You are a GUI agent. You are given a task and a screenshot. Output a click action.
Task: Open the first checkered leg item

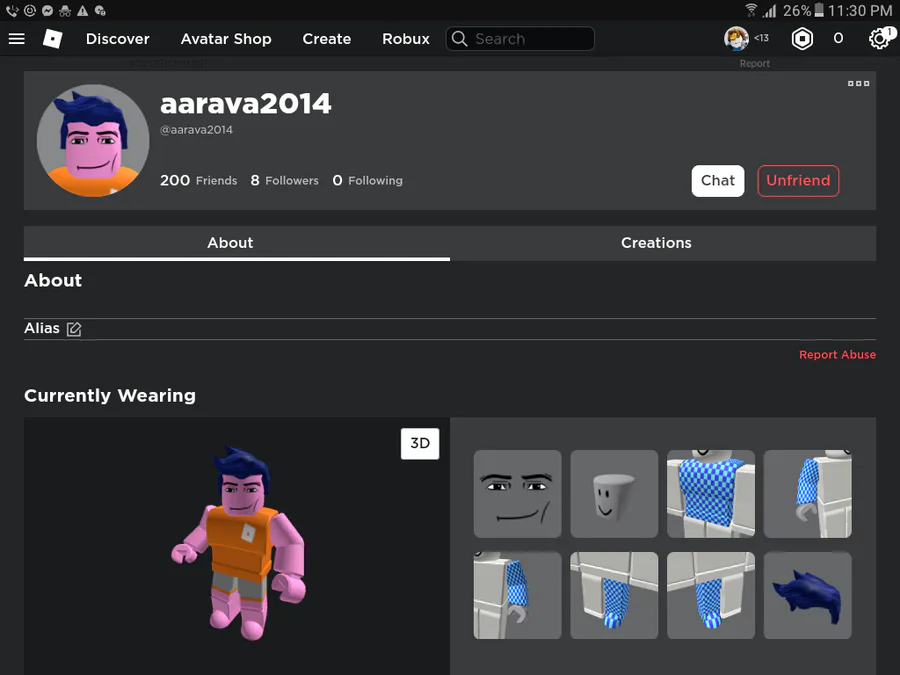click(x=614, y=595)
